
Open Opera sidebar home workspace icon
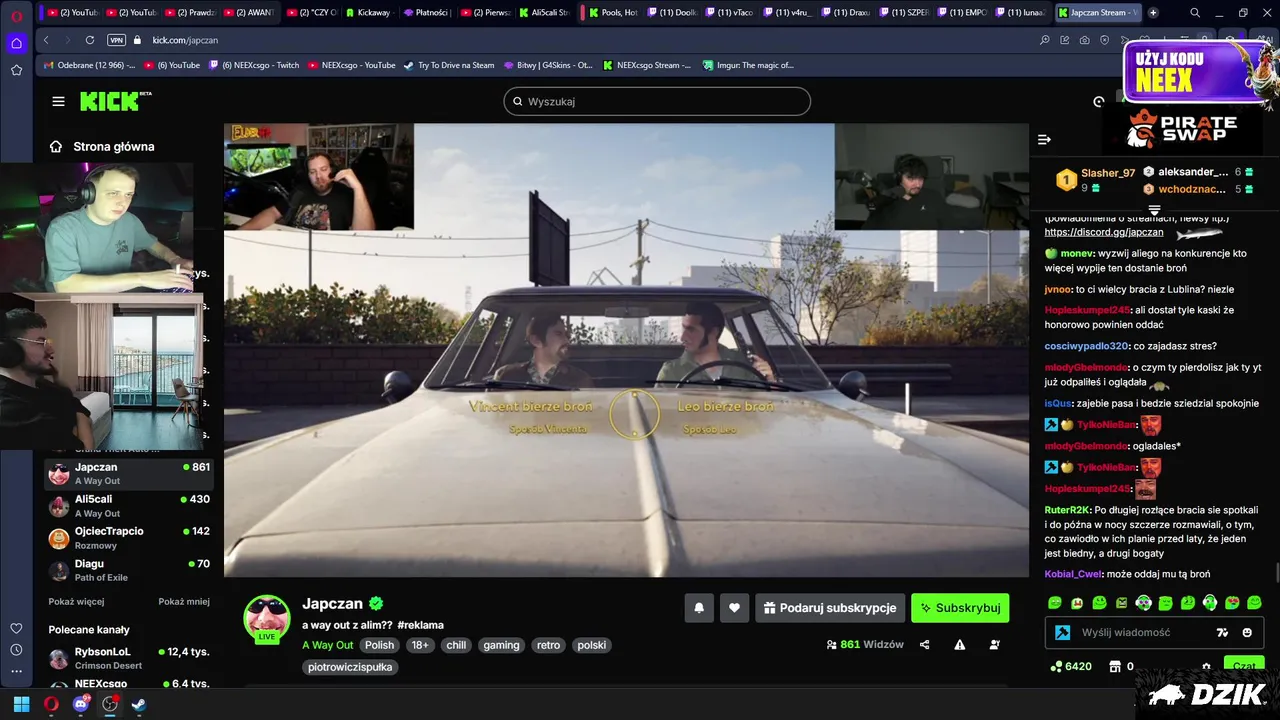pyautogui.click(x=16, y=43)
